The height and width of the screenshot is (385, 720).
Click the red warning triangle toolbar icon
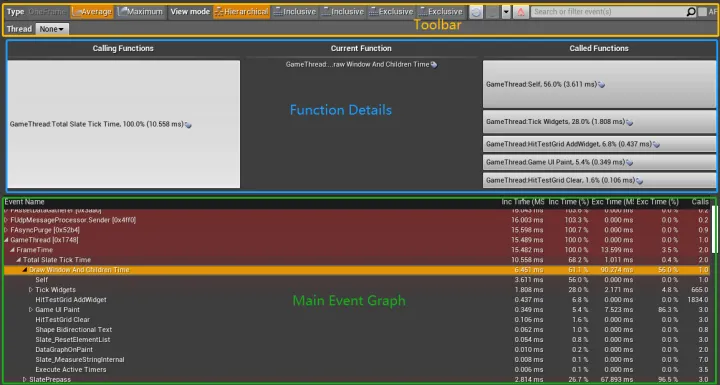(521, 12)
